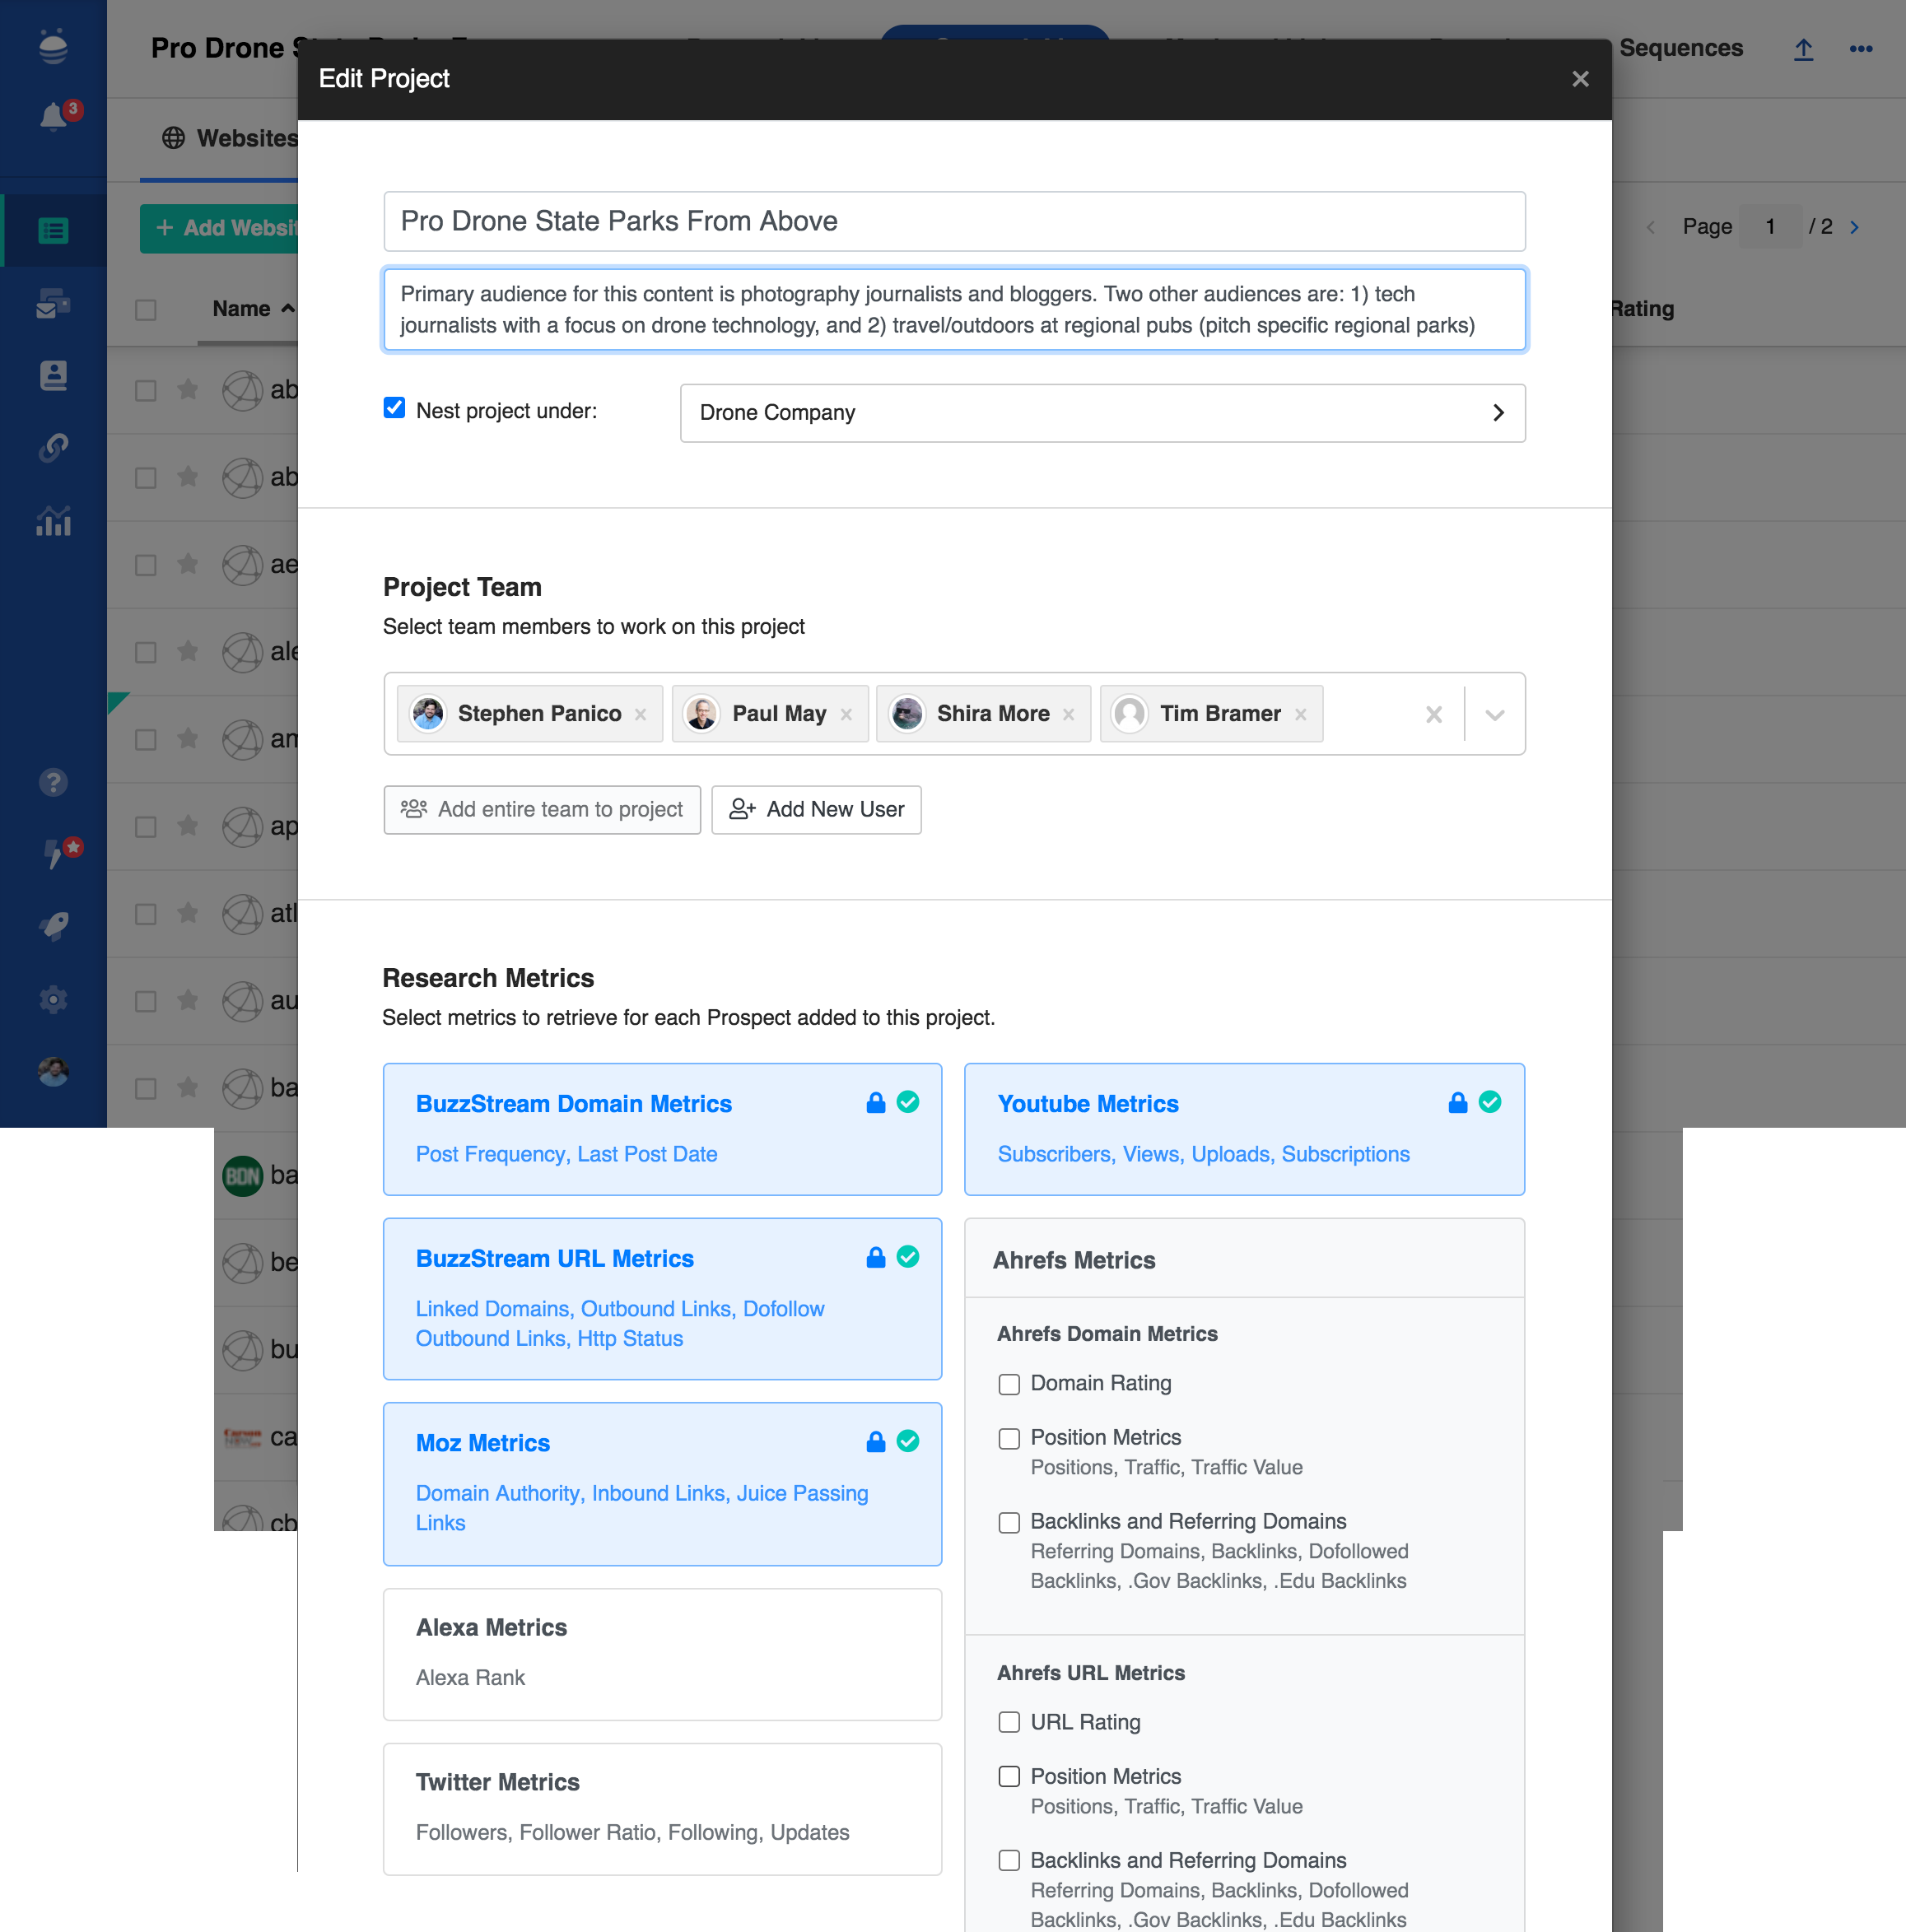The height and width of the screenshot is (1932, 1906).
Task: Click the green checkmark on Moz Metrics
Action: point(907,1441)
